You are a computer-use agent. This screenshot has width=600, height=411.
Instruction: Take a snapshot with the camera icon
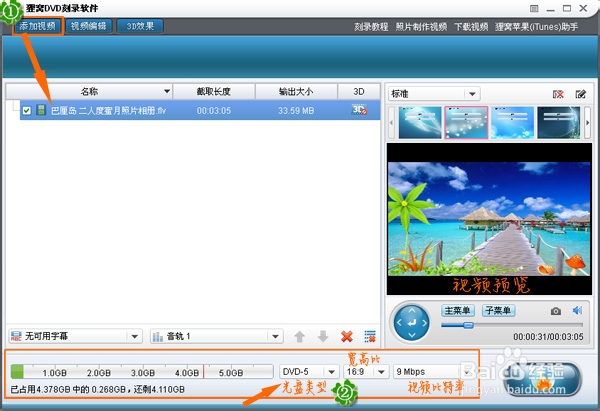[556, 311]
